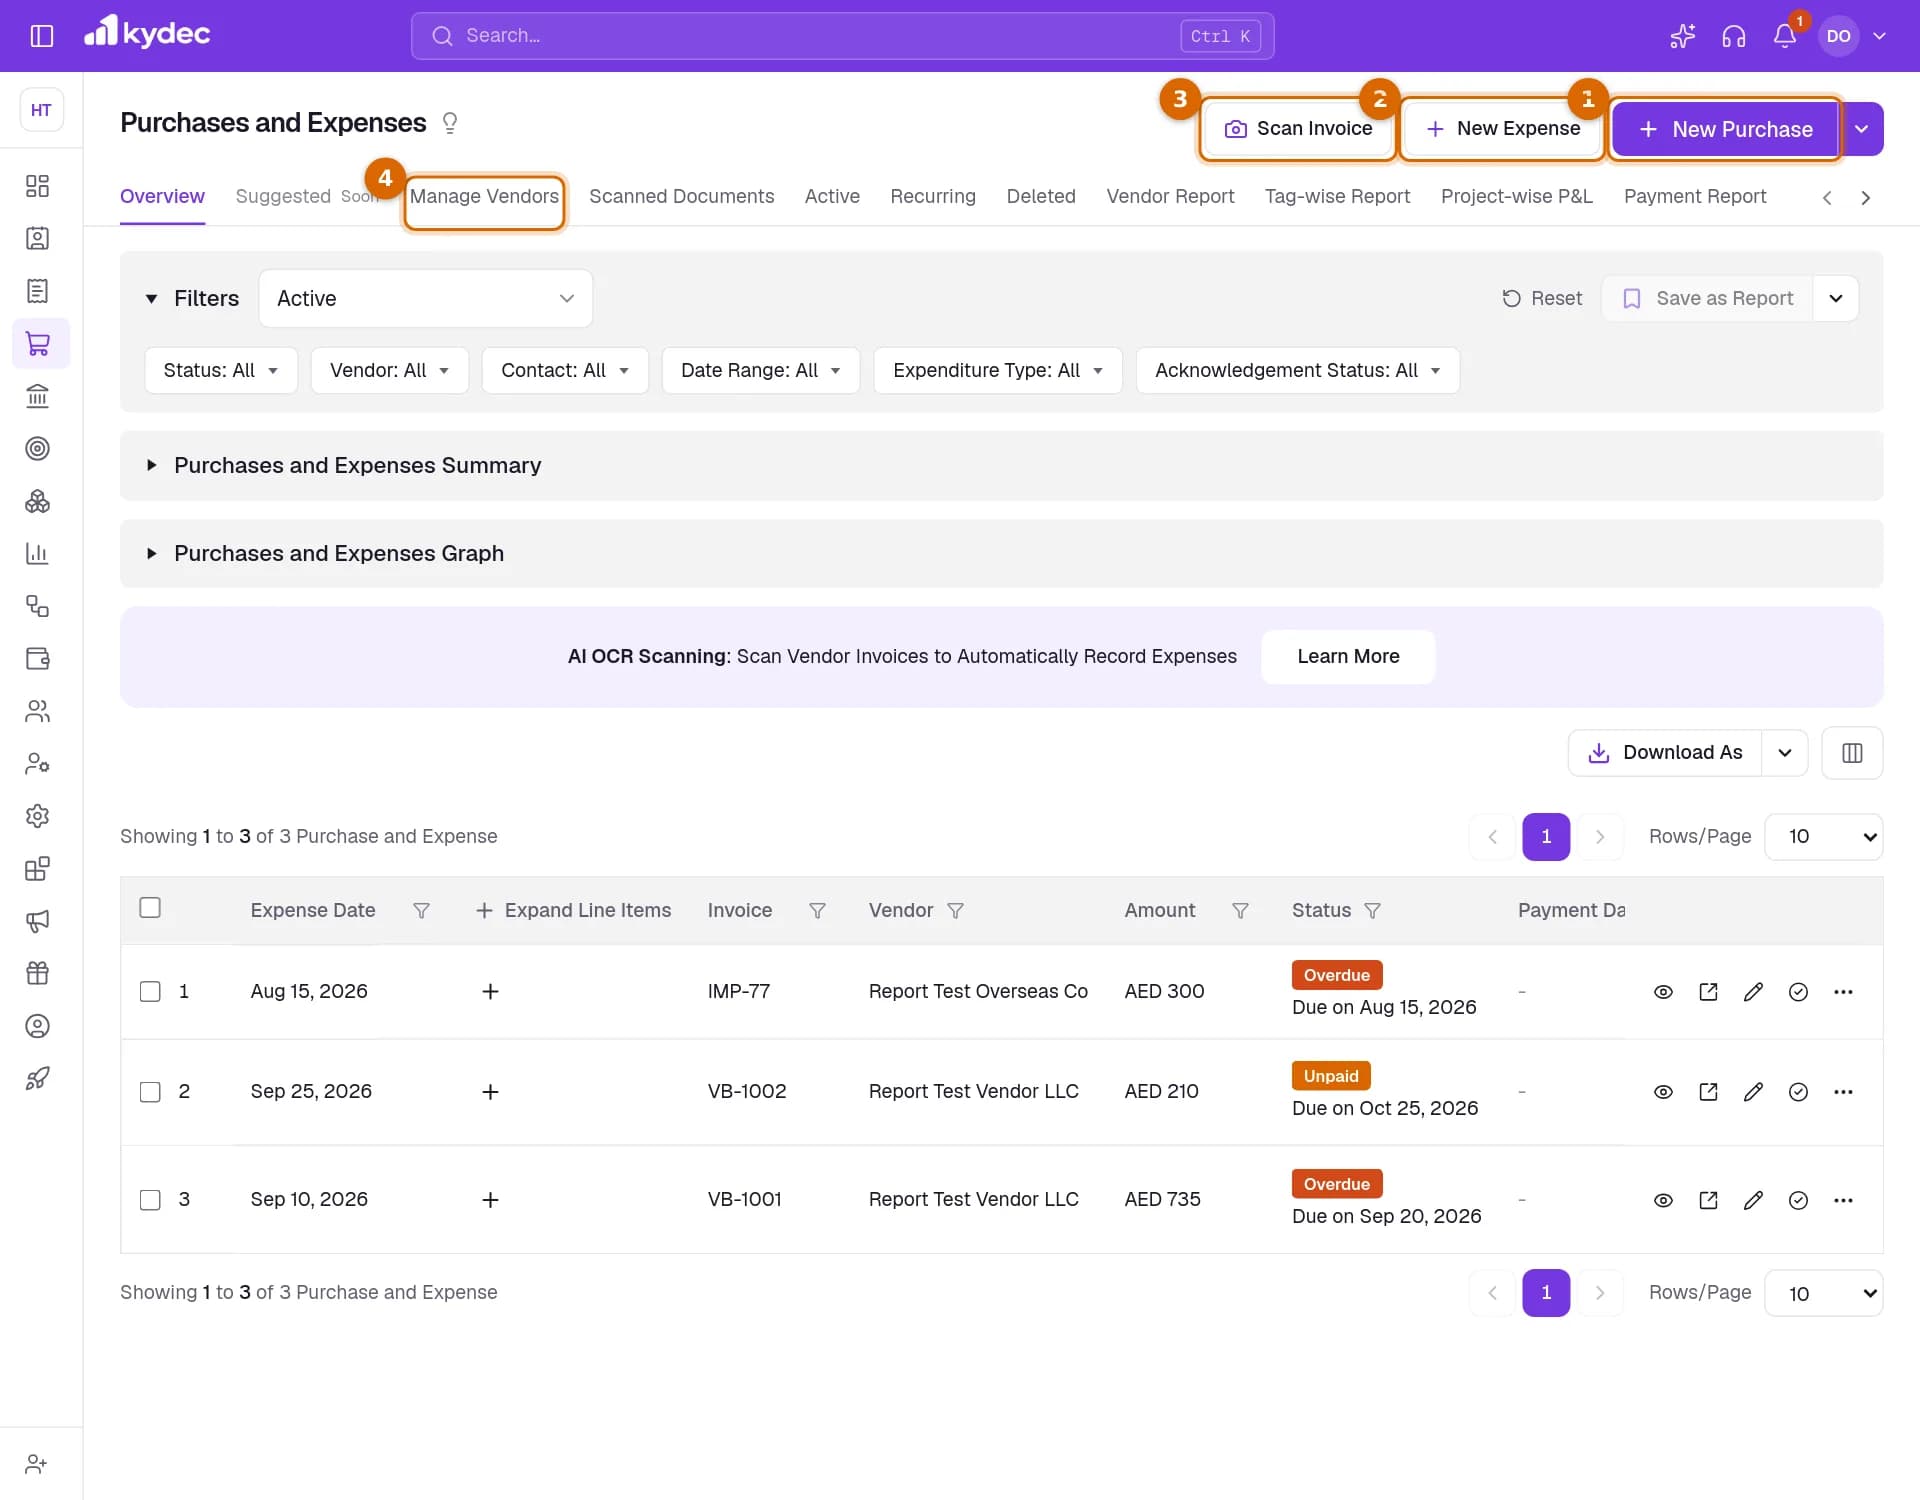Open the shopping cart purchases sidebar icon

(x=37, y=343)
